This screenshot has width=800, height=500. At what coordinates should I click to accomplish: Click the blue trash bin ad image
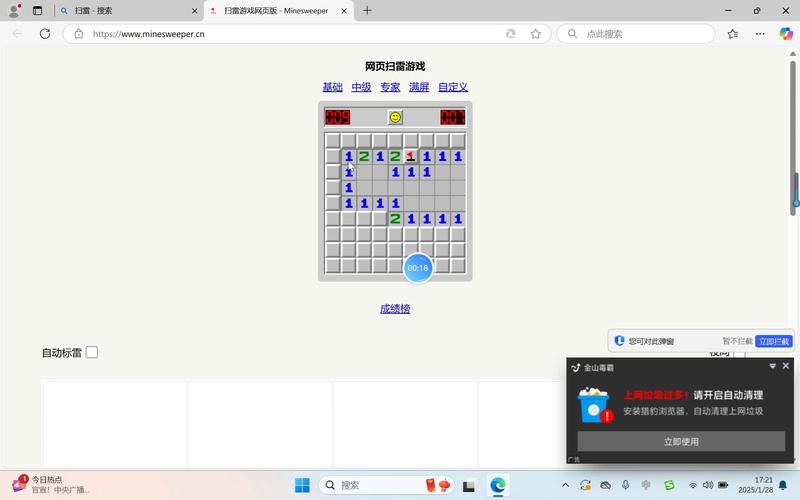click(x=595, y=405)
